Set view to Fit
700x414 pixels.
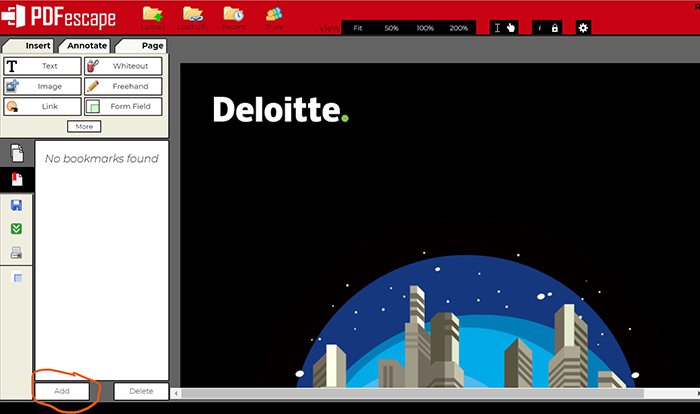358,28
